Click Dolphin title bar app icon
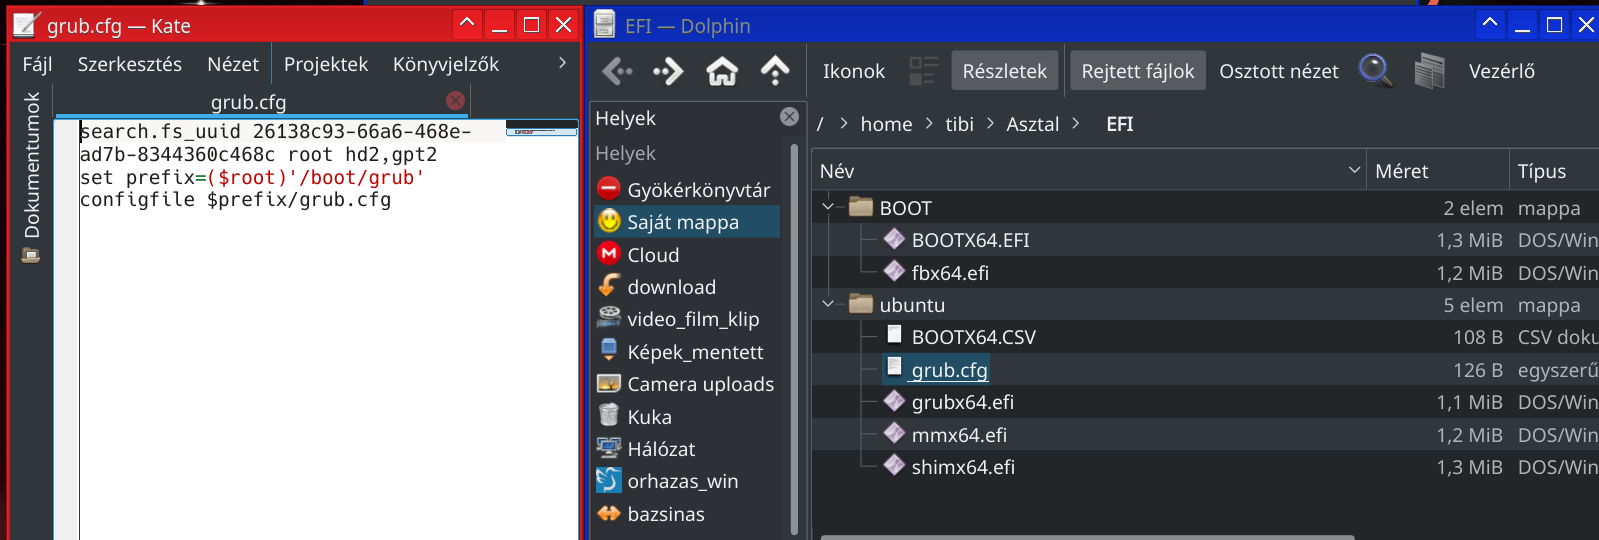 pos(604,25)
